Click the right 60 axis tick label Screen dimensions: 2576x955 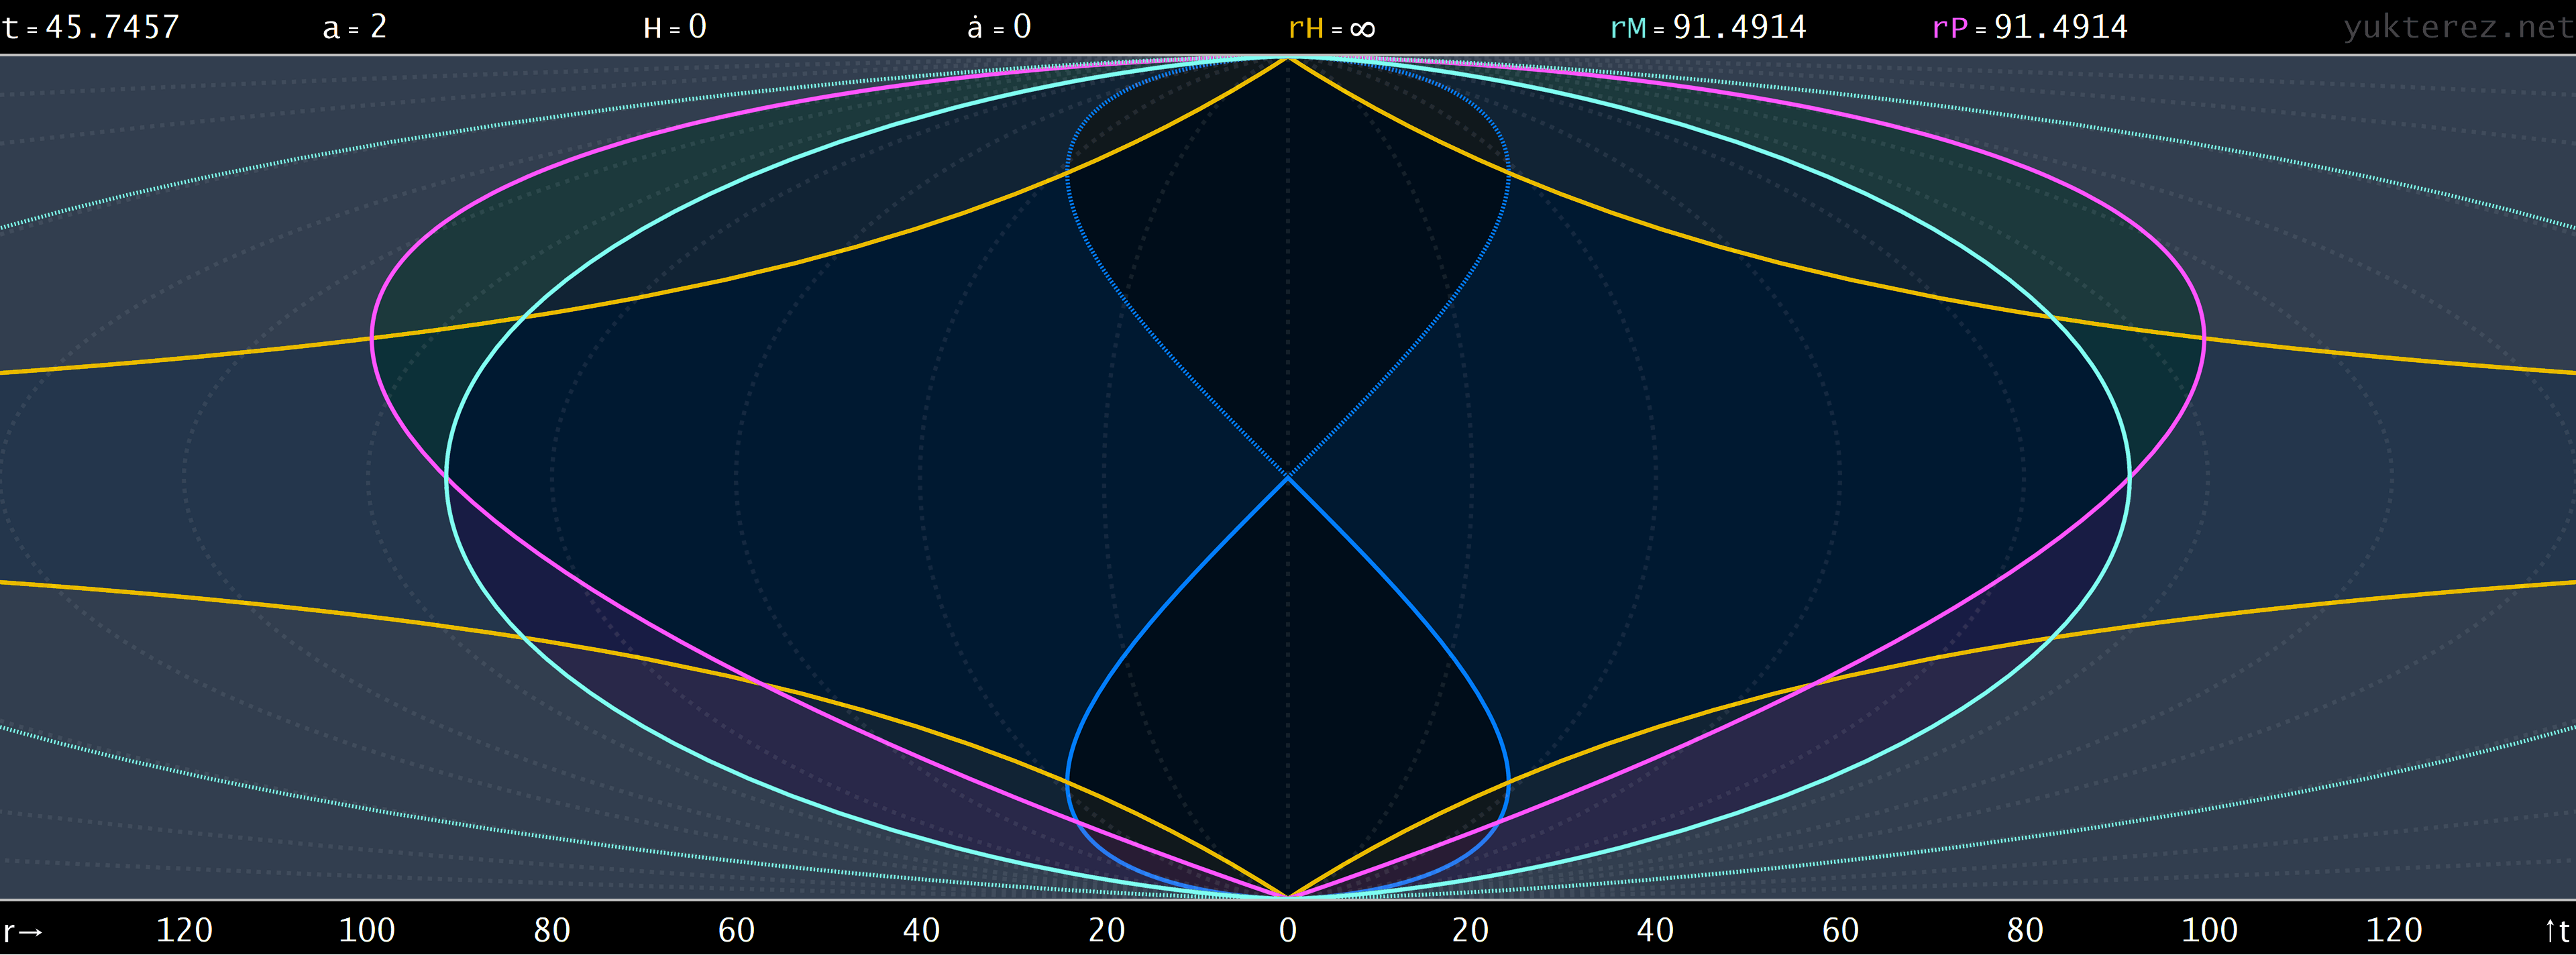coord(1840,931)
